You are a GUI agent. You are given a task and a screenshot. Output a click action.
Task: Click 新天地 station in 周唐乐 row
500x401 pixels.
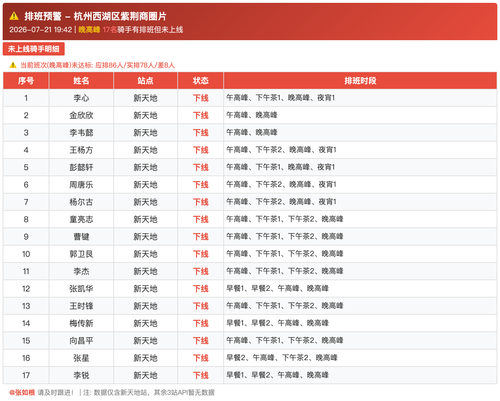click(145, 185)
